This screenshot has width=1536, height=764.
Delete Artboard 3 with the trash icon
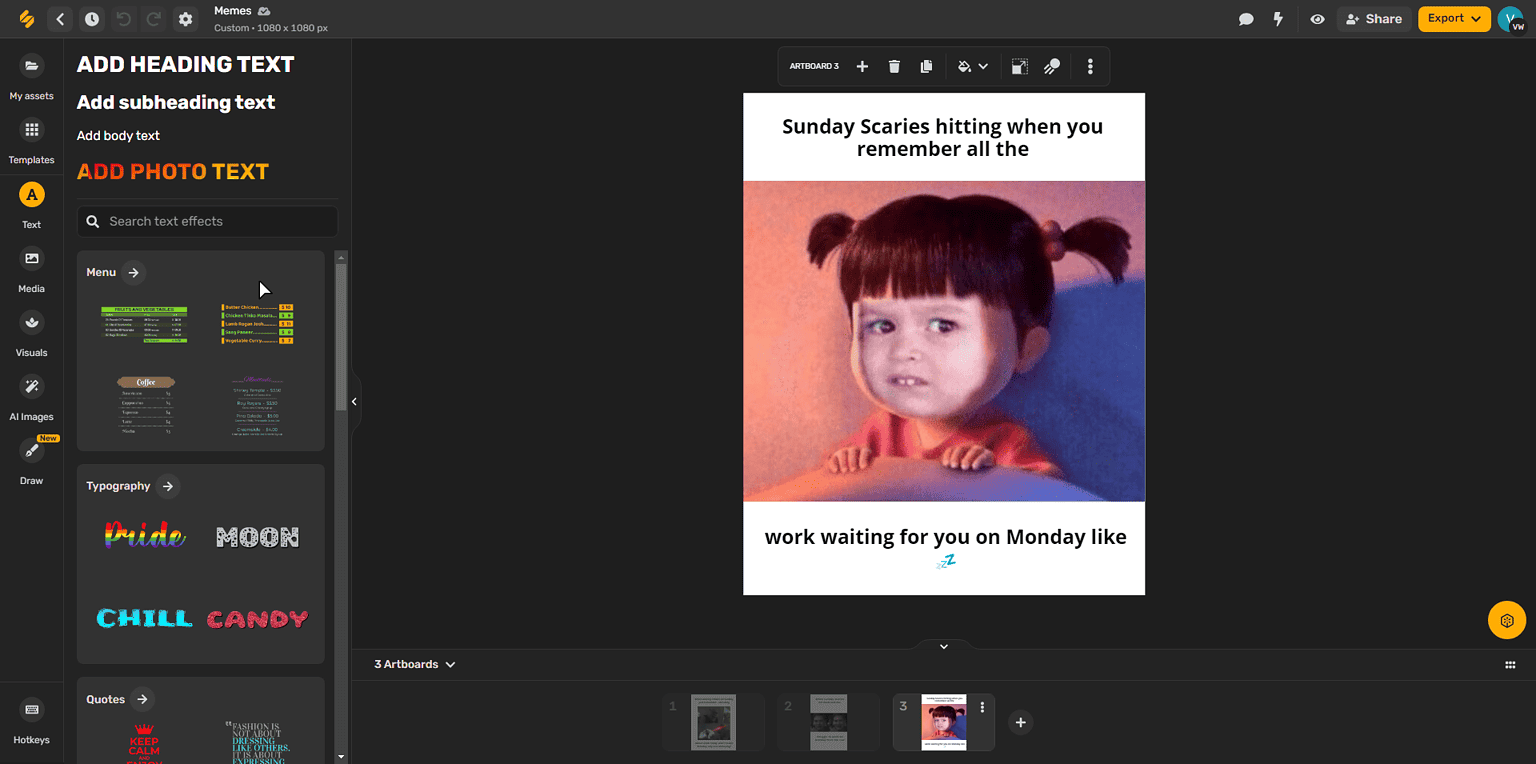[x=893, y=66]
